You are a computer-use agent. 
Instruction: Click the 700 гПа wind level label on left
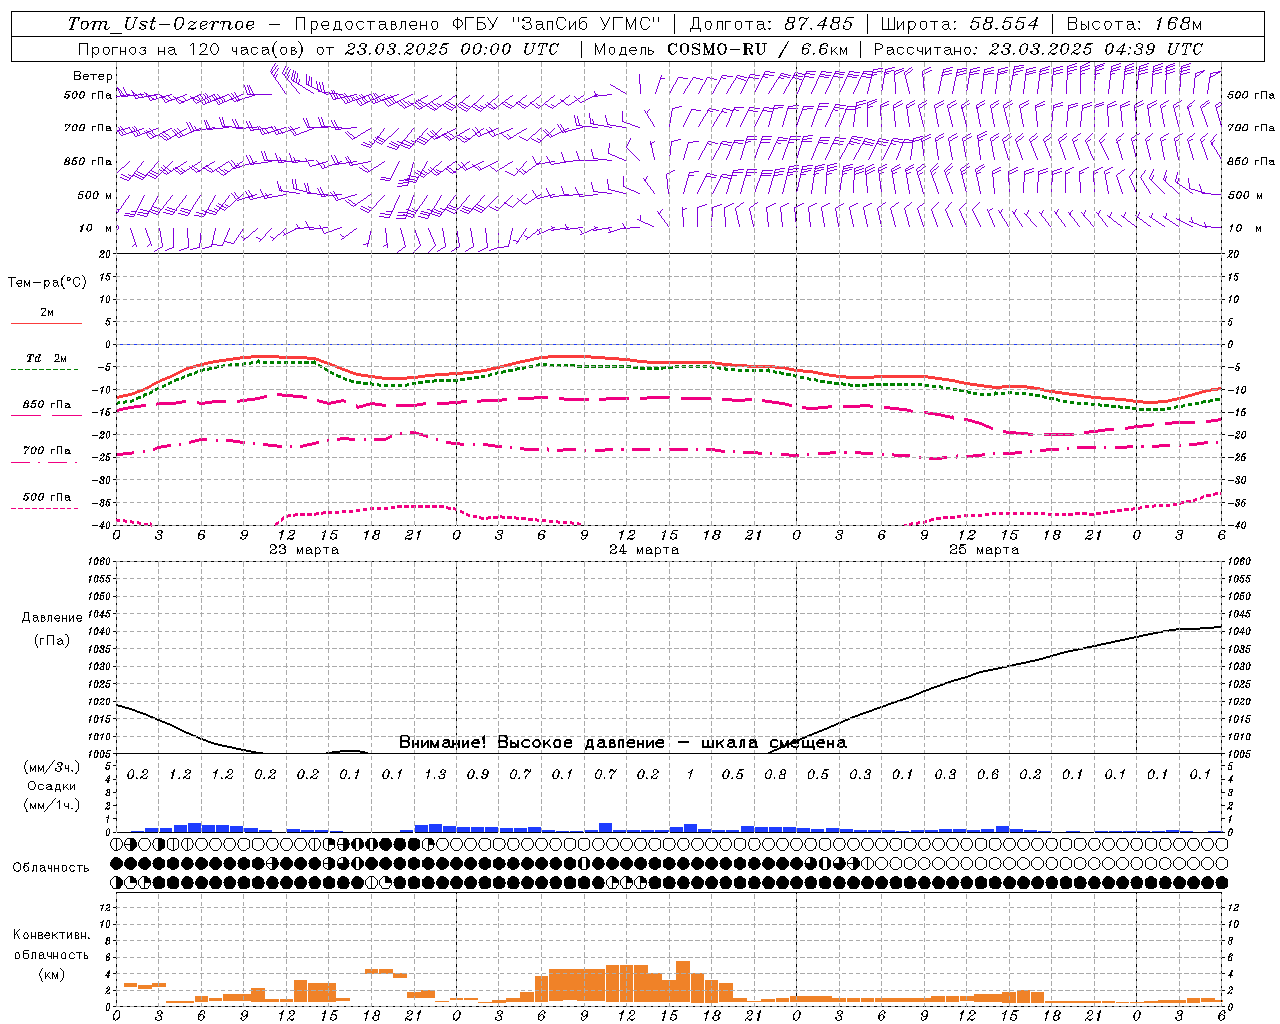pyautogui.click(x=88, y=128)
